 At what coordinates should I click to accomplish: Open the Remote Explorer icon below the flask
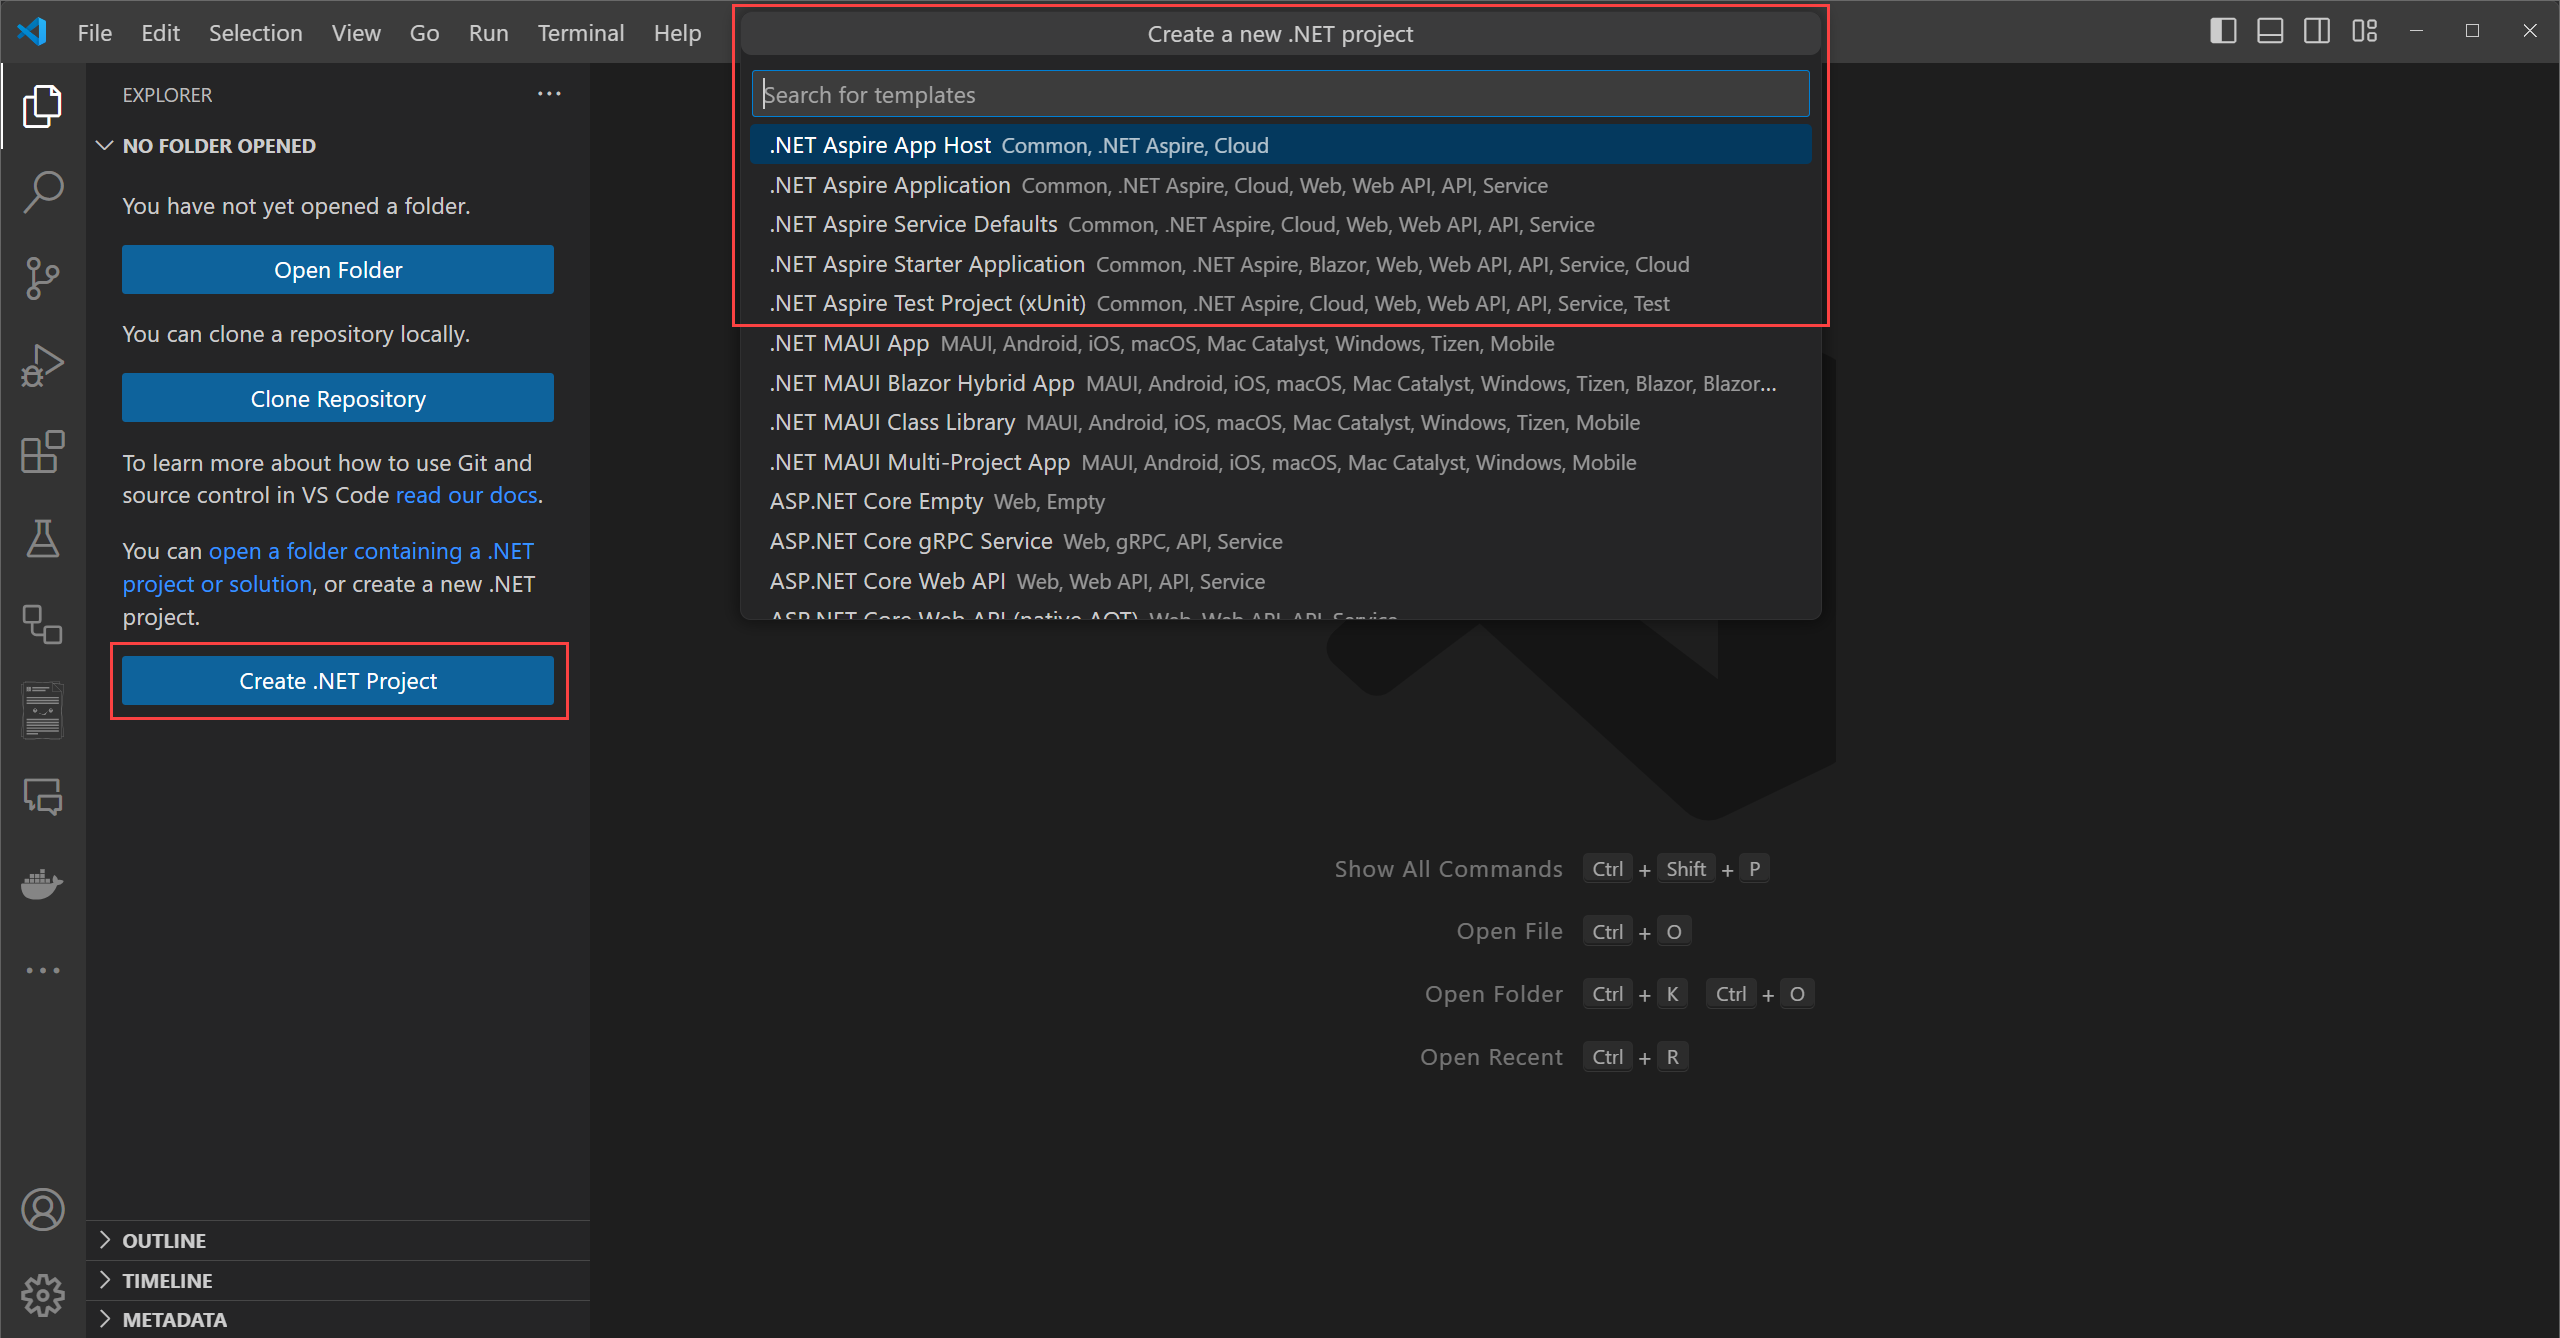42,624
